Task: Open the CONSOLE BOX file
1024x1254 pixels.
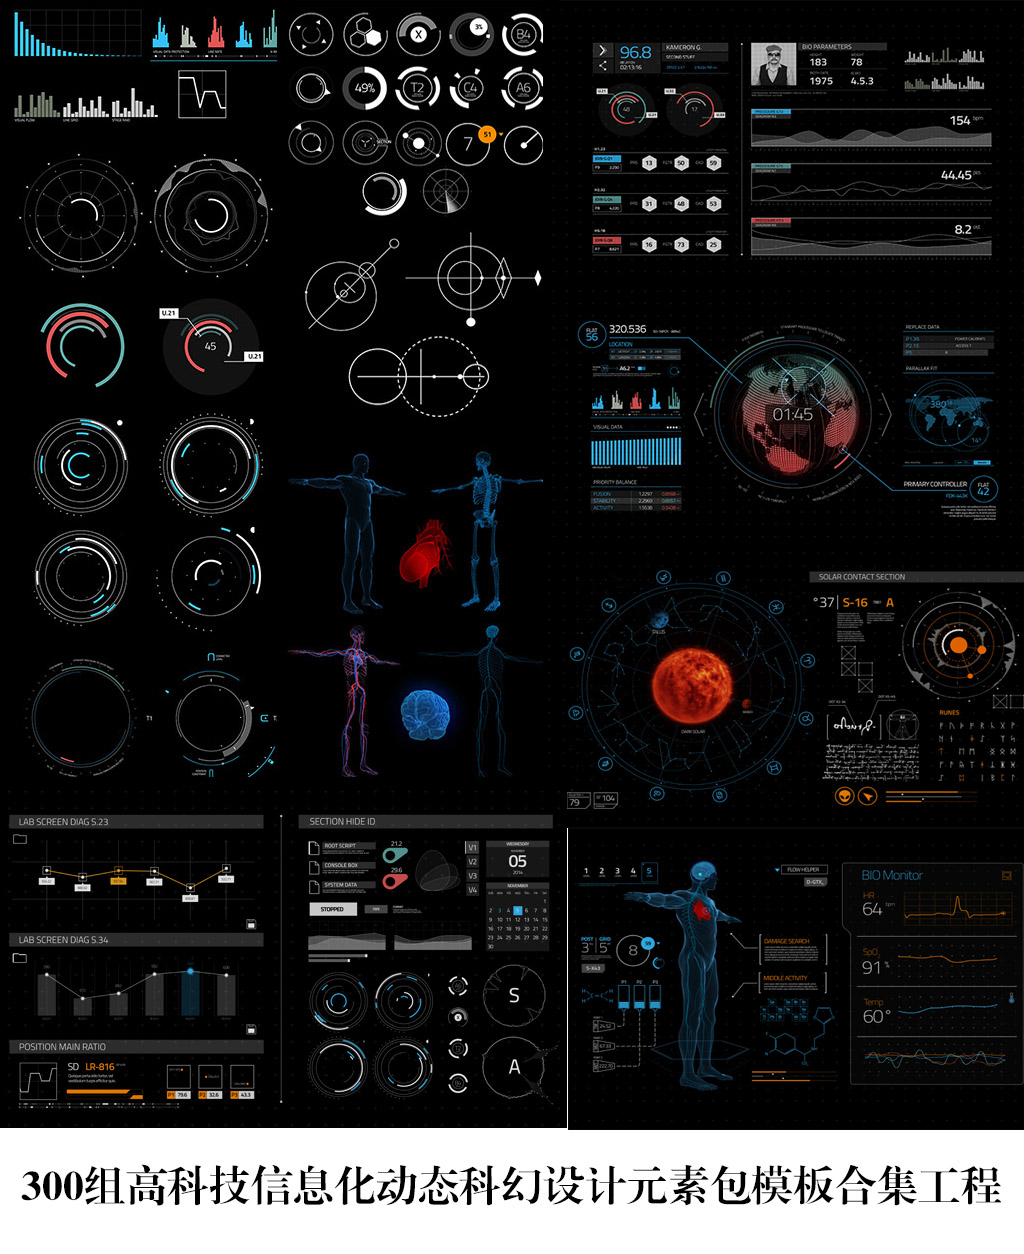Action: pos(340,866)
